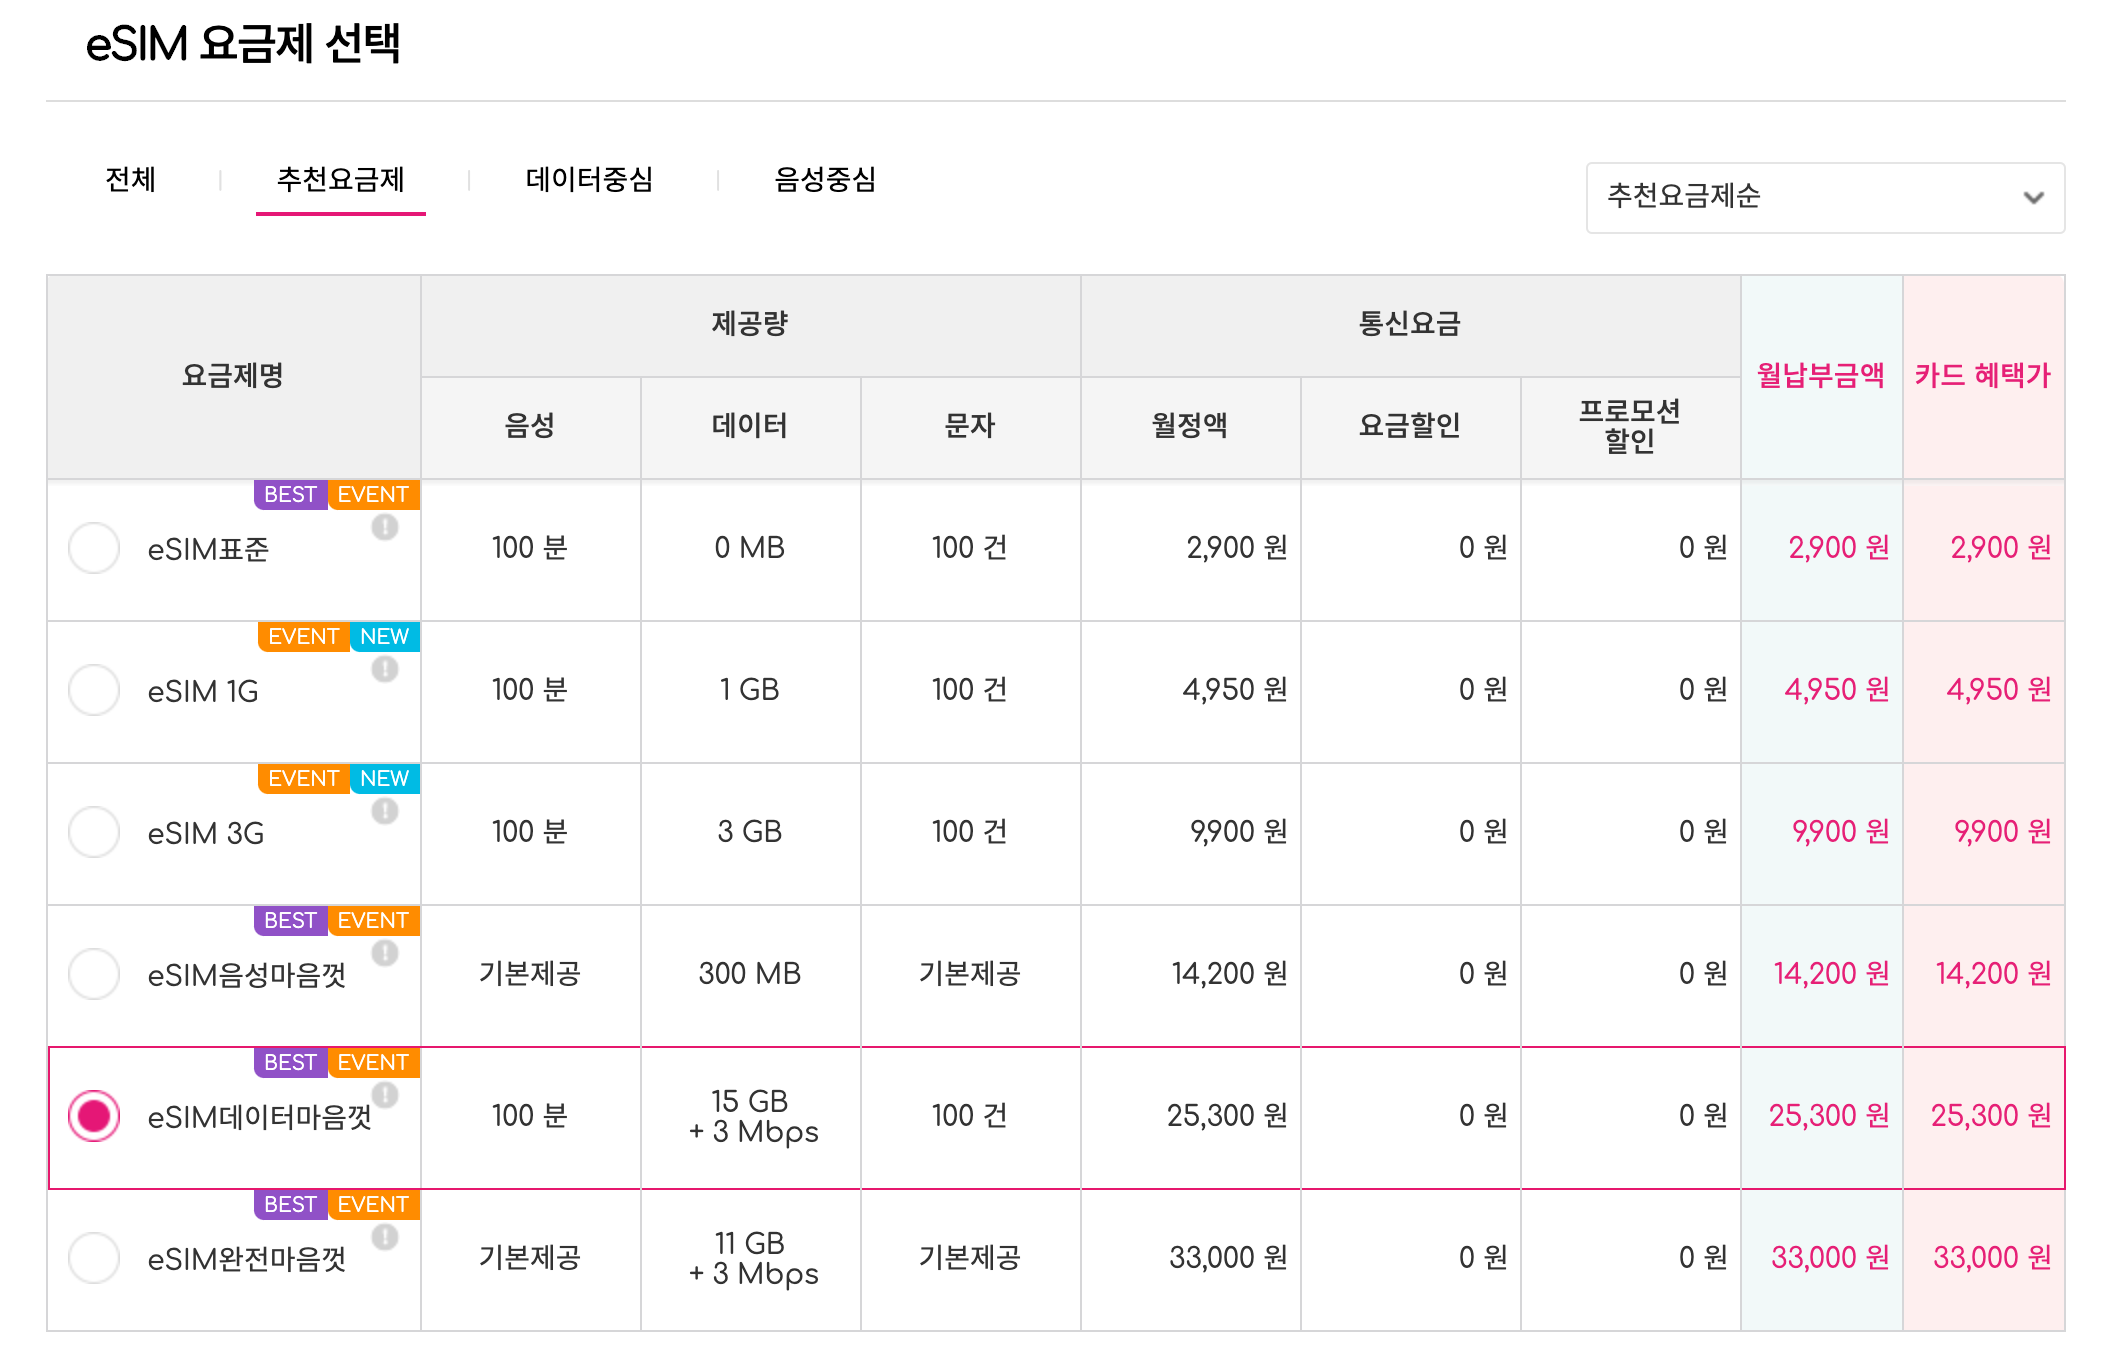2126x1370 pixels.
Task: Click info icon next to eSIM음성마음껏
Action: click(385, 953)
